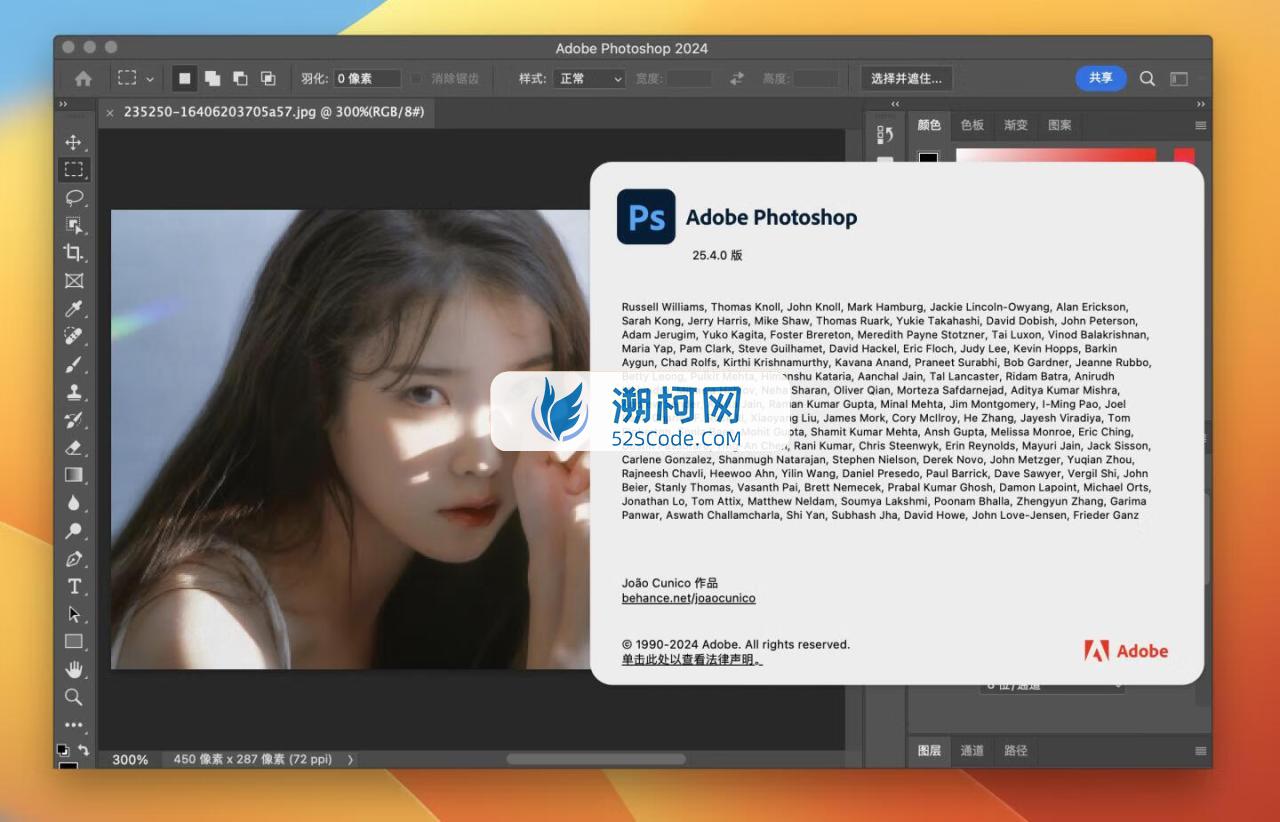Viewport: 1280px width, 822px height.
Task: Go to the Home screen
Action: point(83,78)
